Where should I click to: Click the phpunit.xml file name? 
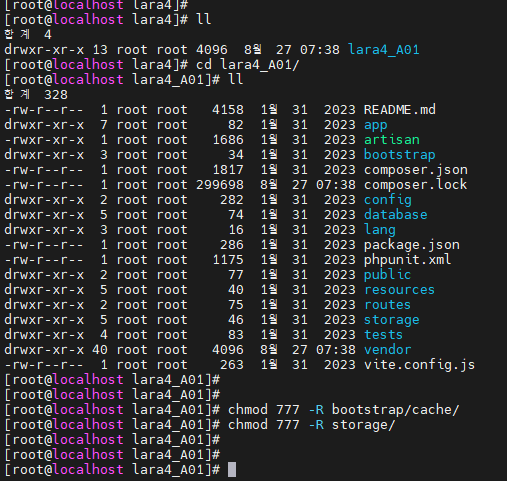point(407,260)
